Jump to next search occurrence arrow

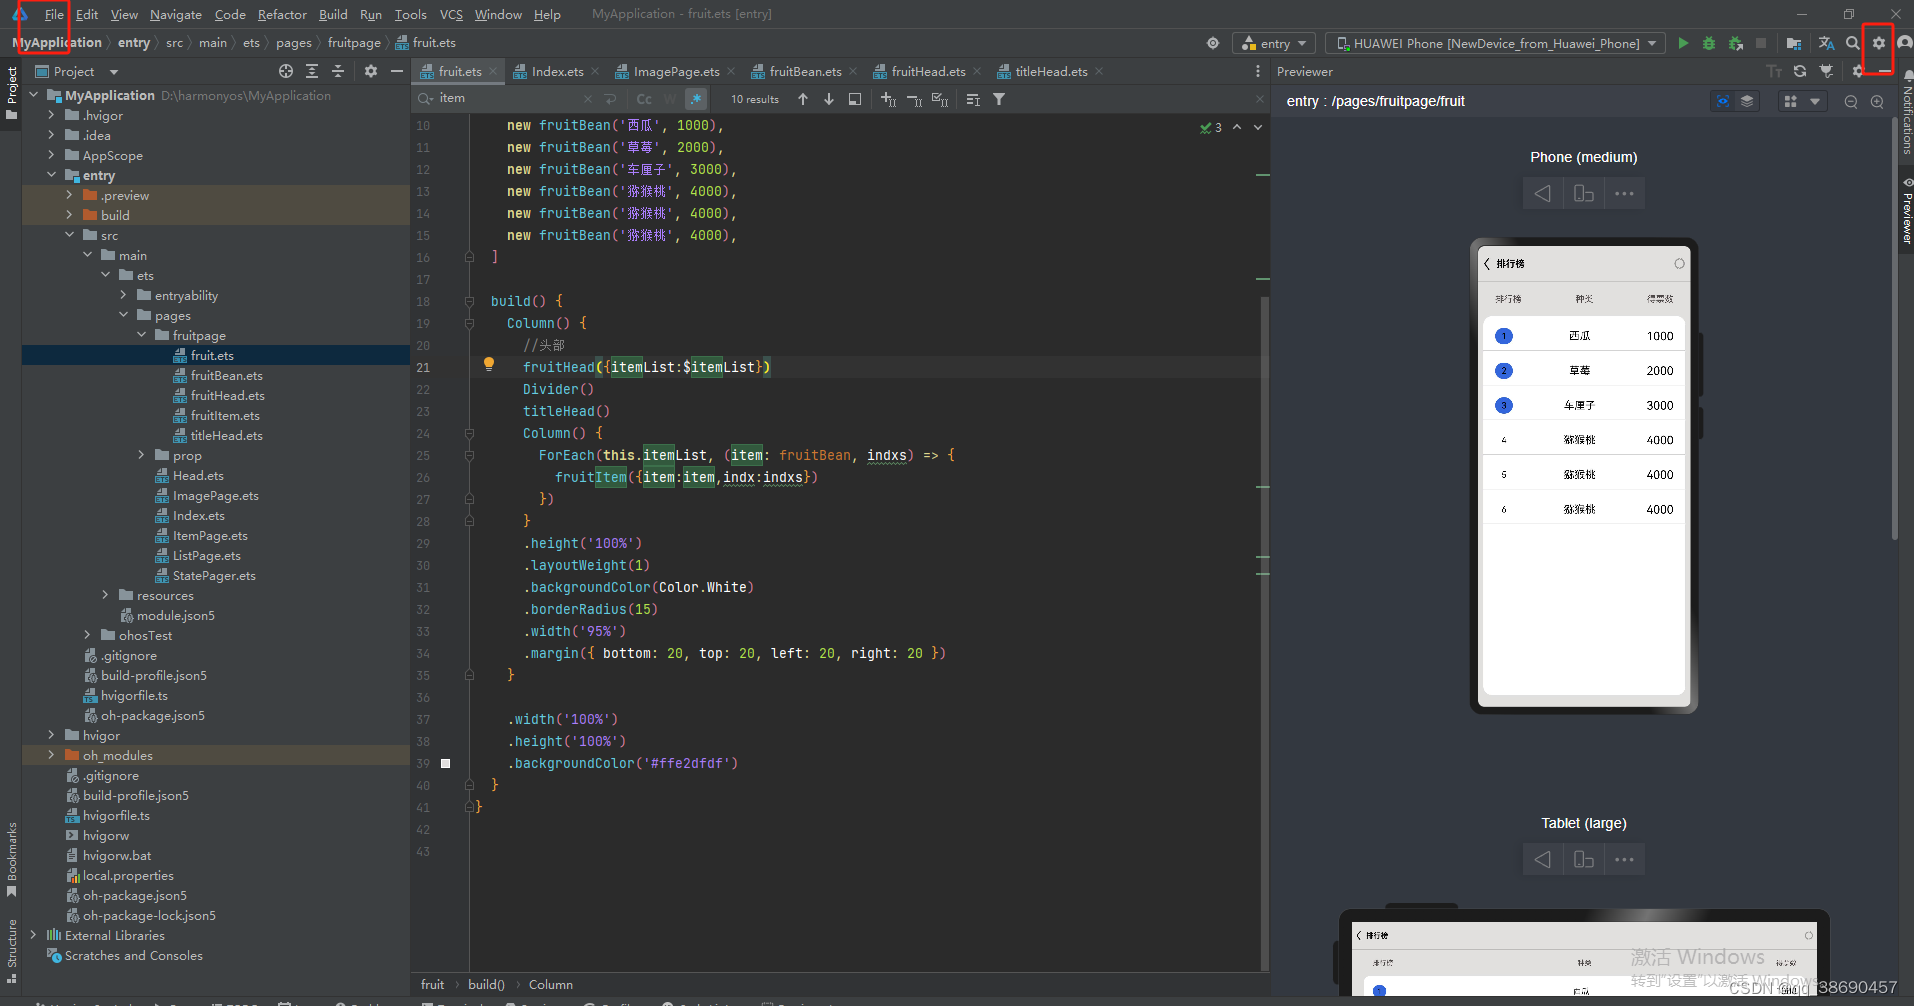click(829, 99)
